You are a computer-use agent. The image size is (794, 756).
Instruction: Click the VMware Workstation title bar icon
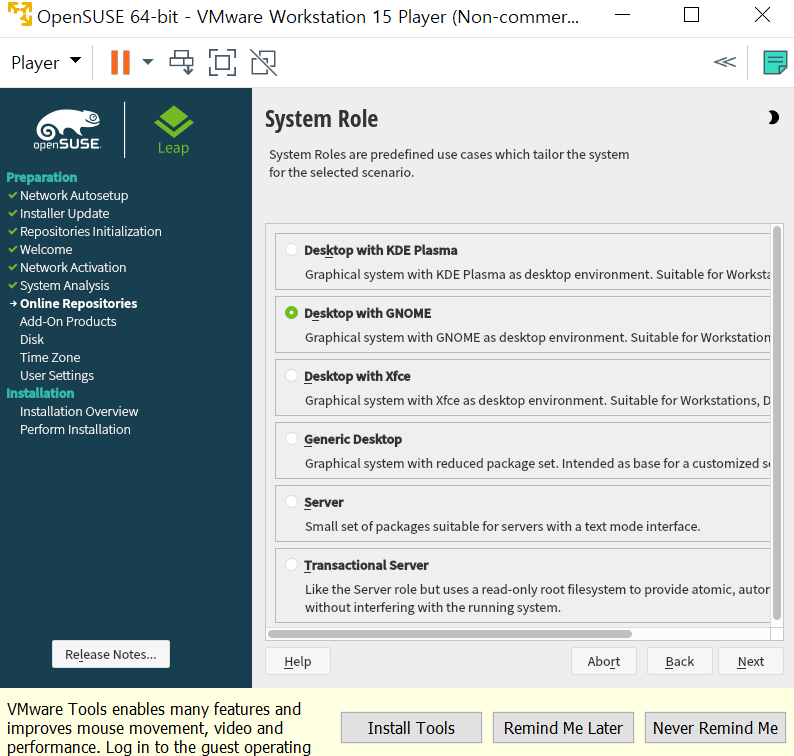point(19,15)
